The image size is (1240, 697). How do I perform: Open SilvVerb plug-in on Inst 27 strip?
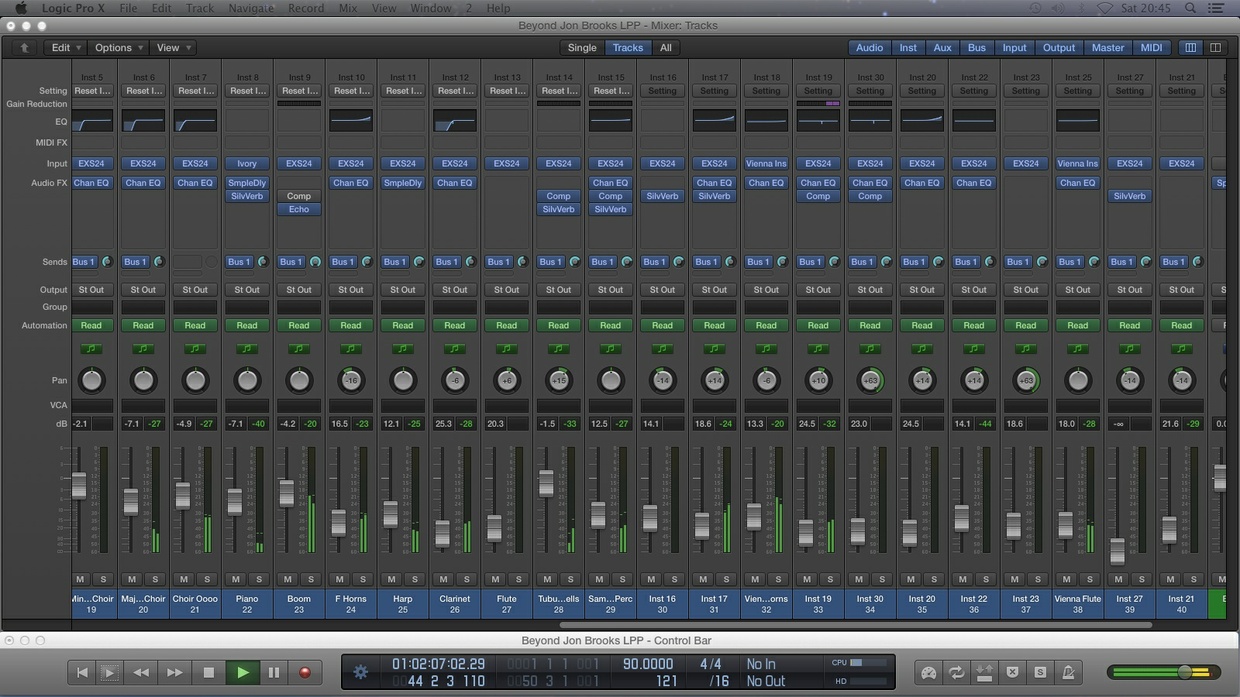(x=1130, y=196)
